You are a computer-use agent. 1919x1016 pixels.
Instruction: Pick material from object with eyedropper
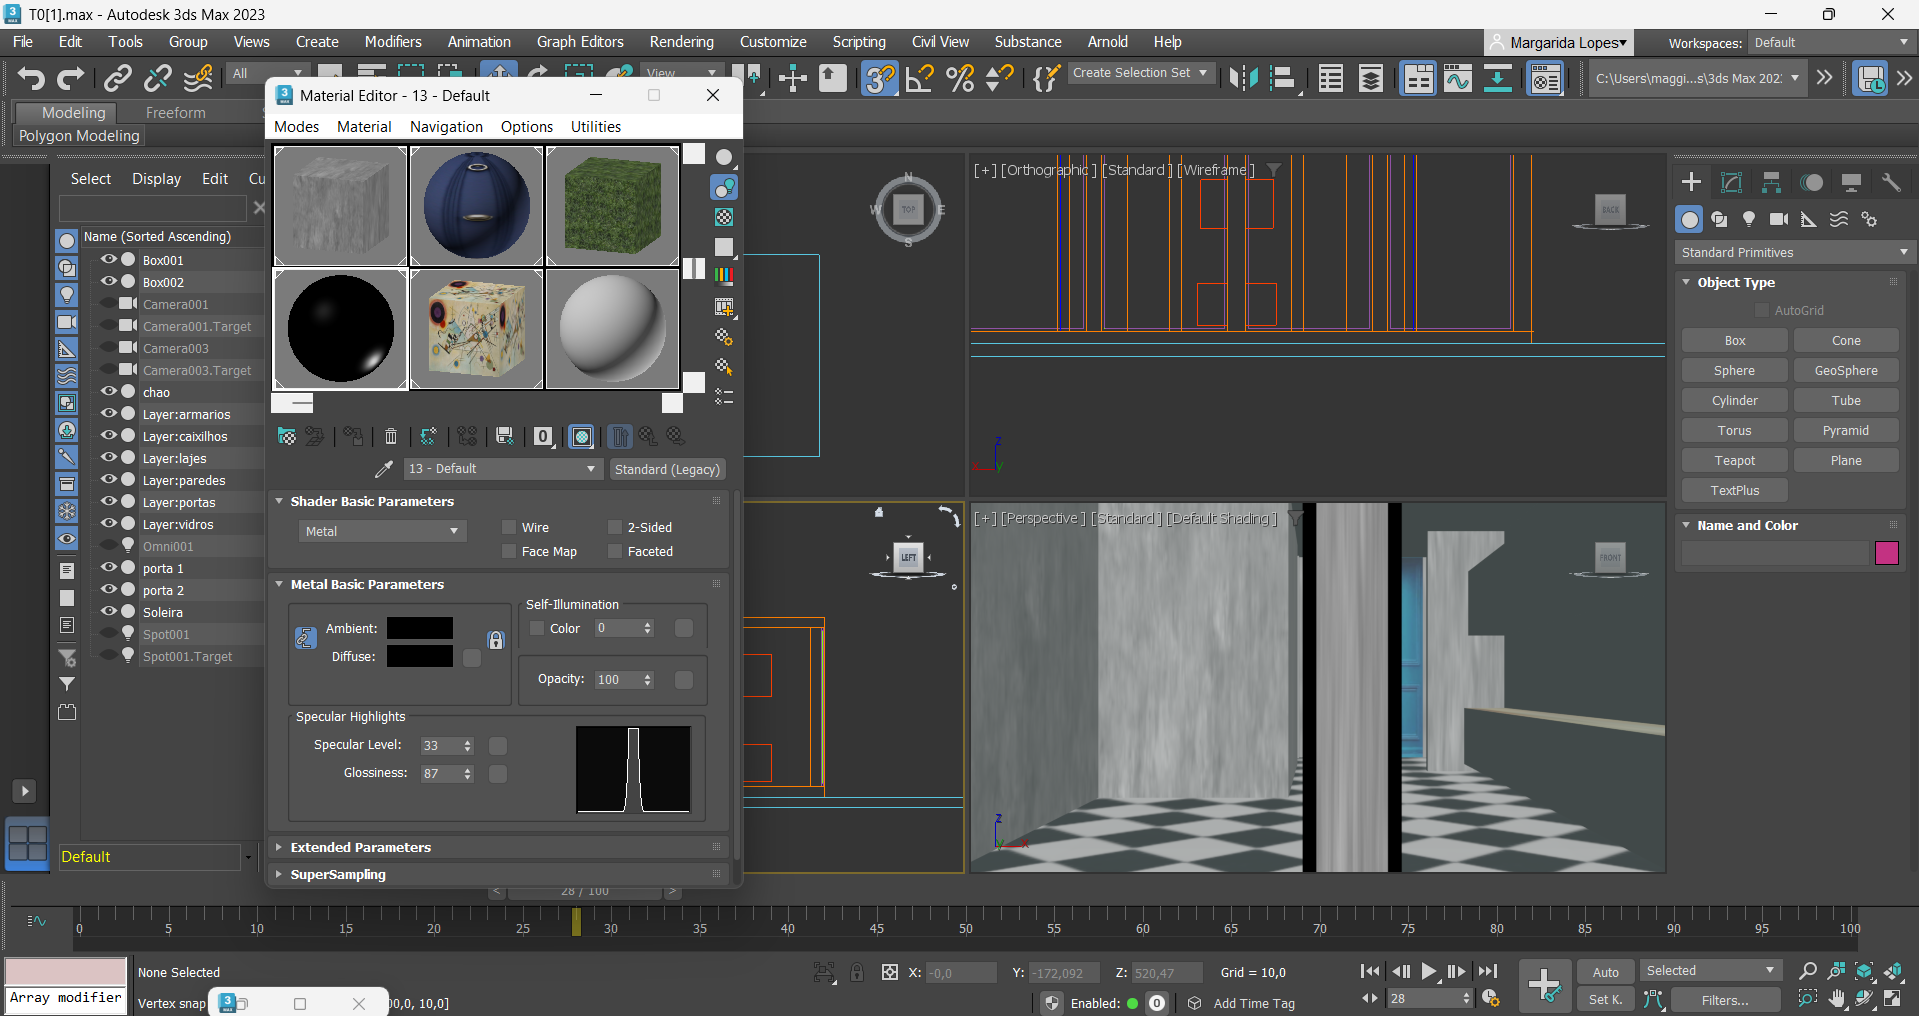383,469
